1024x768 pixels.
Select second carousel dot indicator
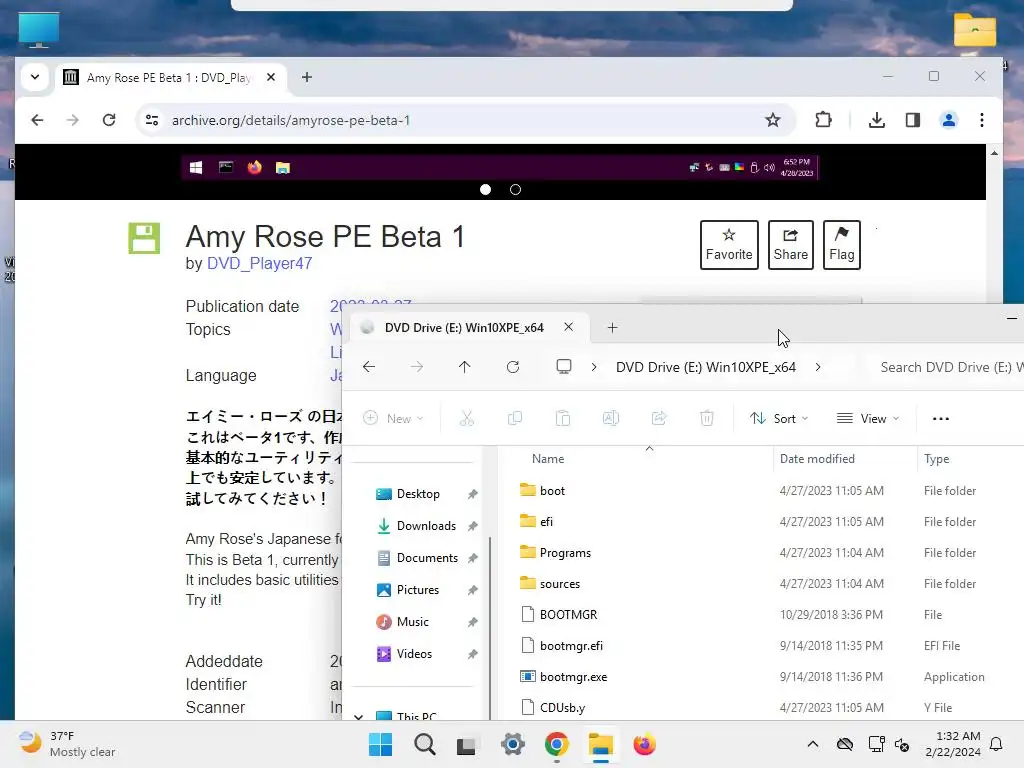coord(515,189)
